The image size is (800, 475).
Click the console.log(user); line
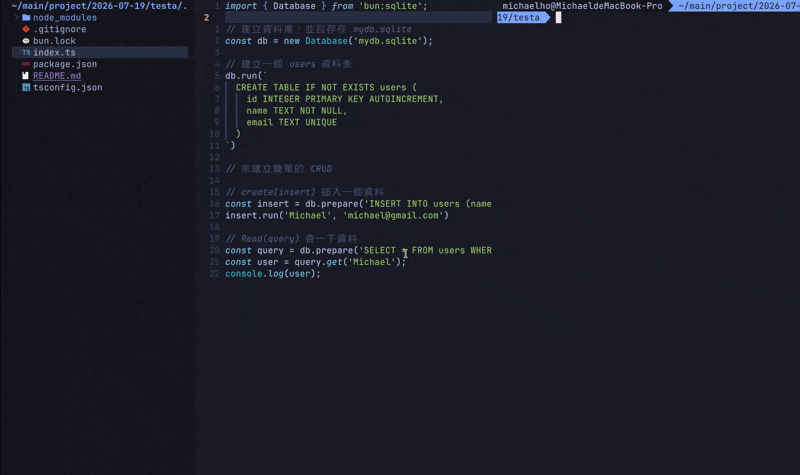click(x=273, y=274)
